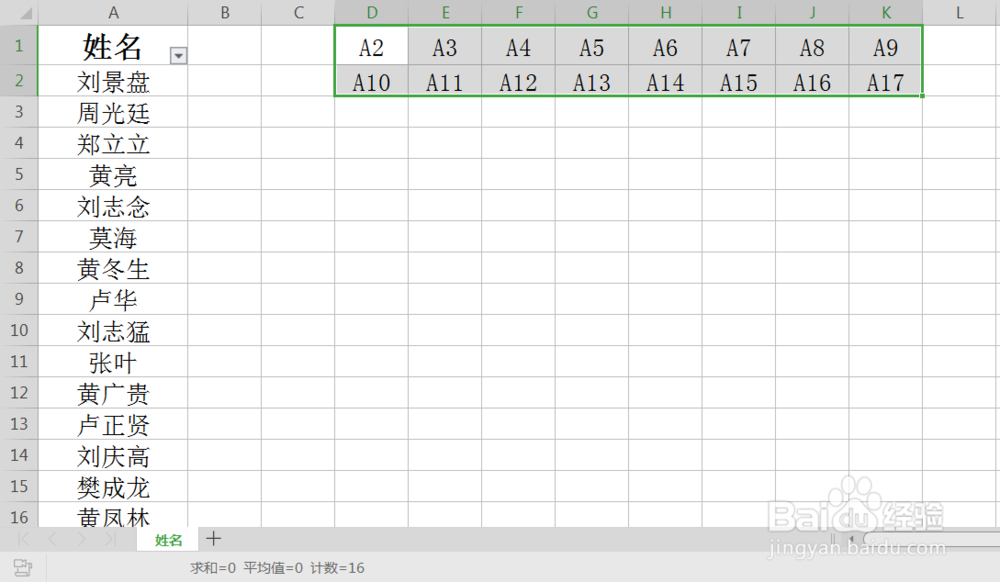The image size is (1000, 582).
Task: Select the cell containing 莫海
Action: pos(113,237)
